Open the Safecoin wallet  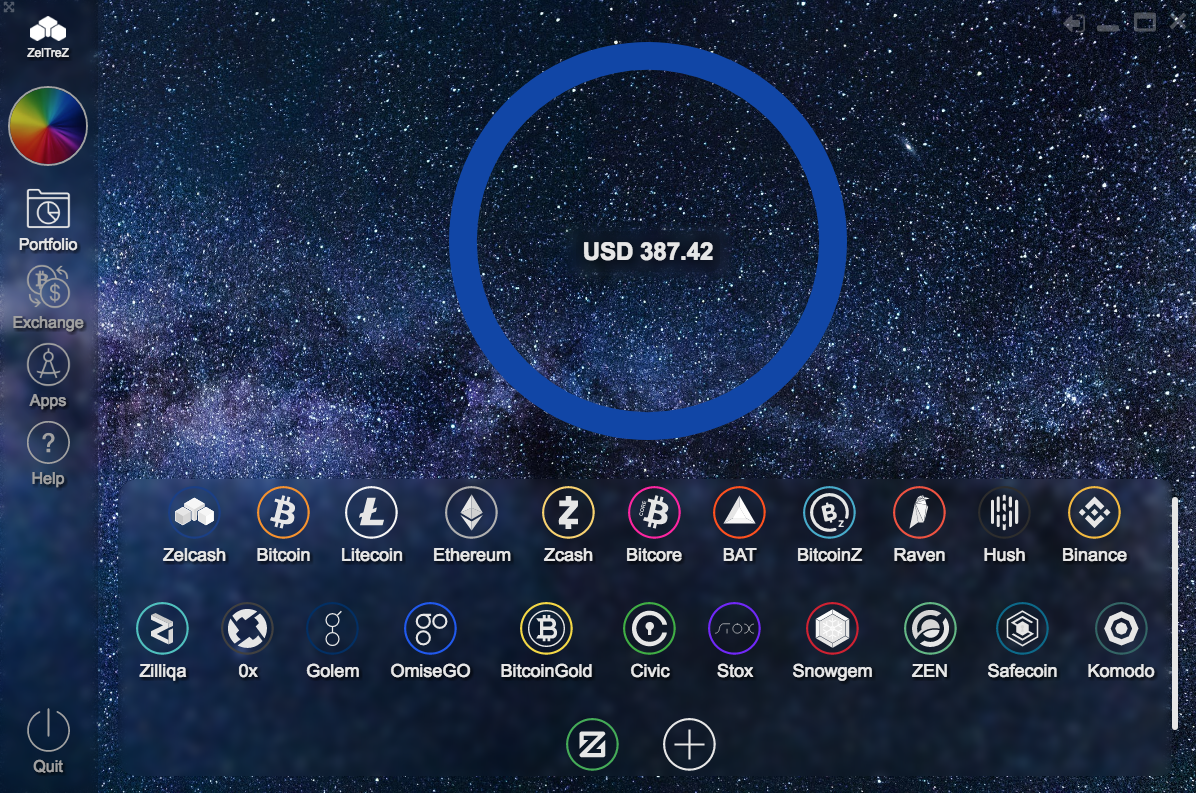(x=1022, y=642)
